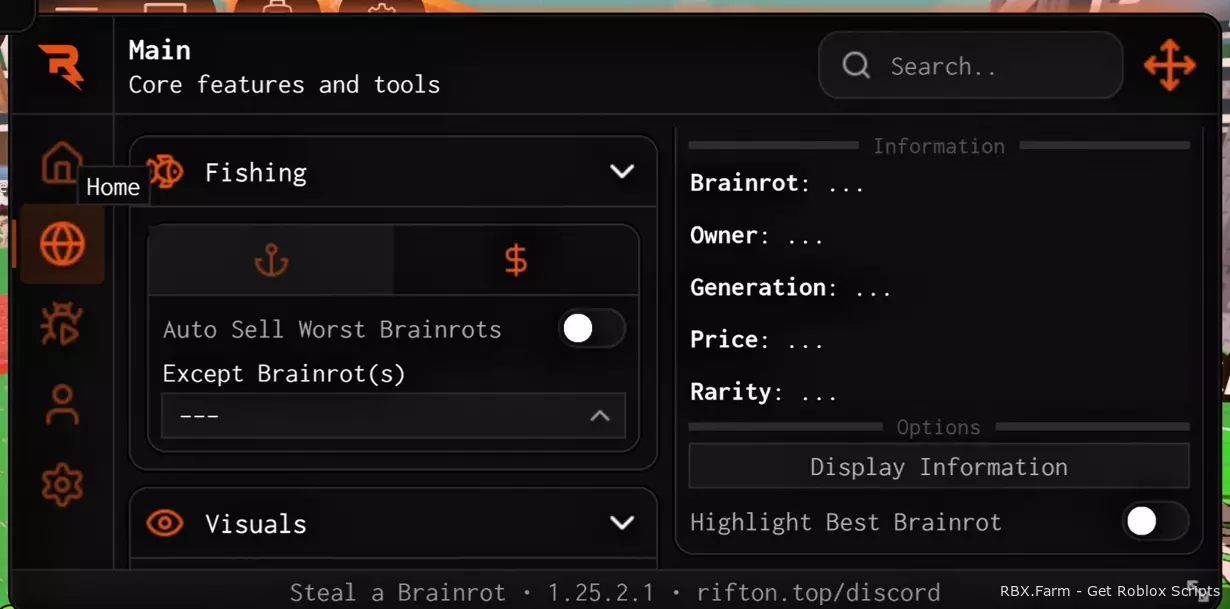The height and width of the screenshot is (609, 1230).
Task: Click the Display Information button
Action: [939, 467]
